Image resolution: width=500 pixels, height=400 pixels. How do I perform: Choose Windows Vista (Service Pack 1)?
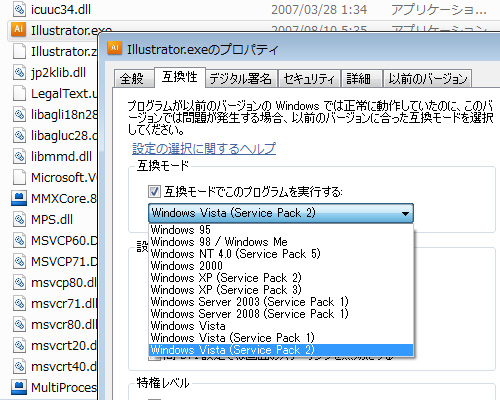[281, 338]
